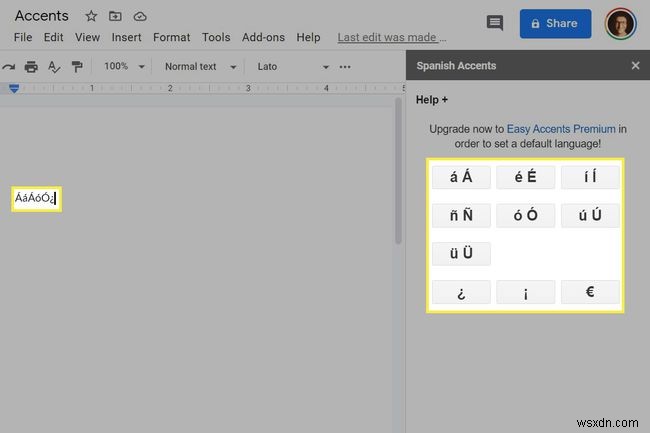Click the document vertical scrollbar
Image resolution: width=650 pixels, height=433 pixels.
point(398,171)
